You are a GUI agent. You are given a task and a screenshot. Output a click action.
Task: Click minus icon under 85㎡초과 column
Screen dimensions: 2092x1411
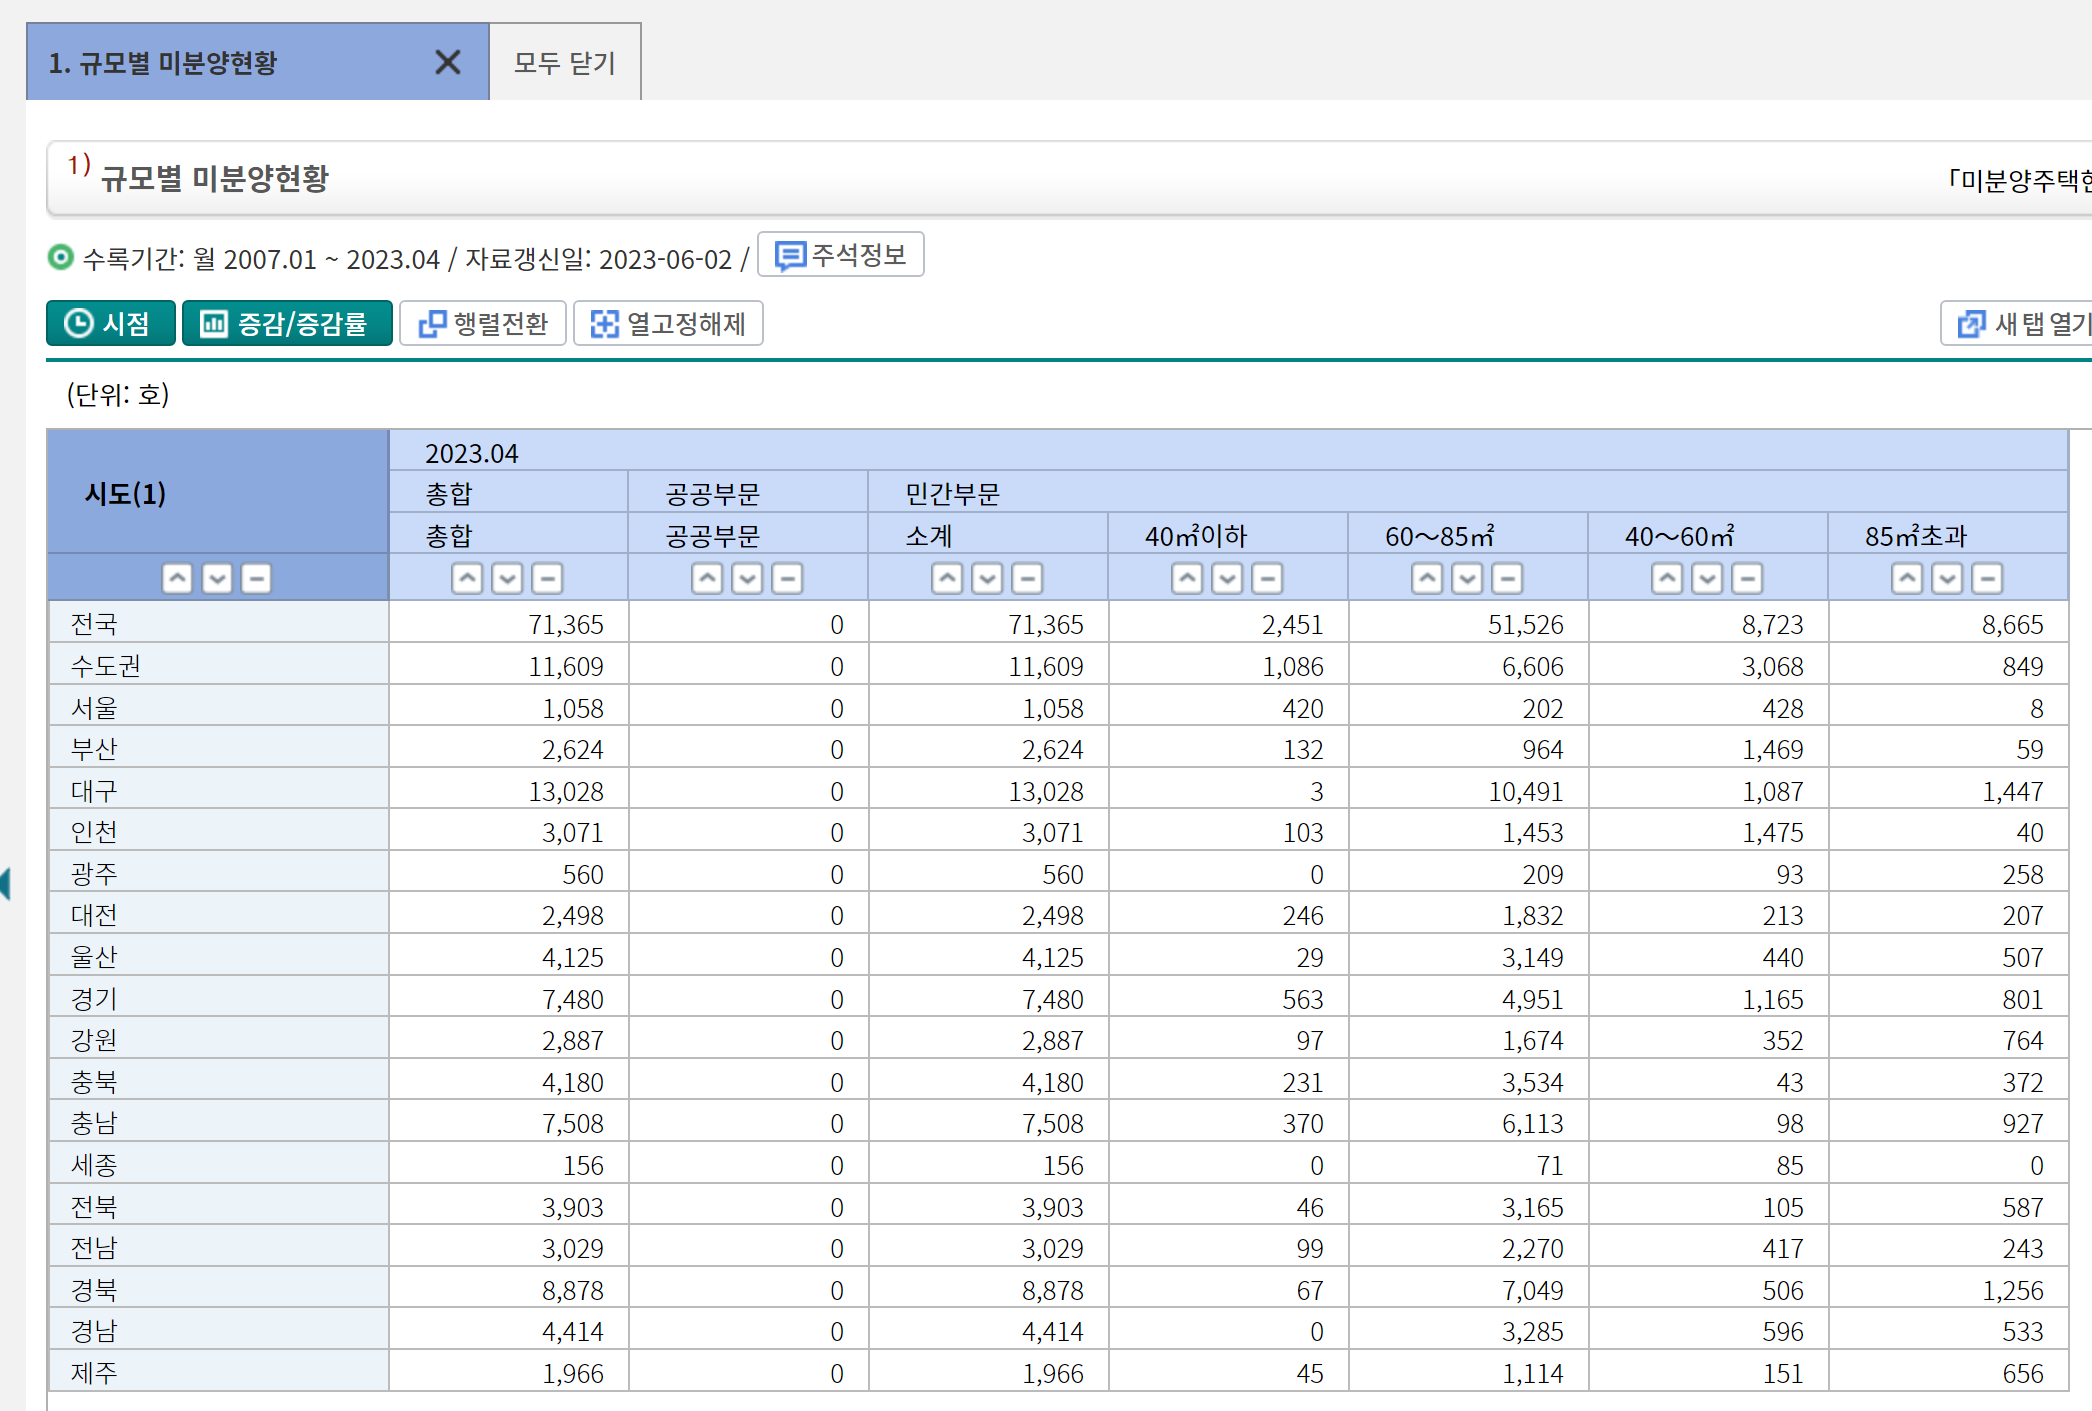1987,578
